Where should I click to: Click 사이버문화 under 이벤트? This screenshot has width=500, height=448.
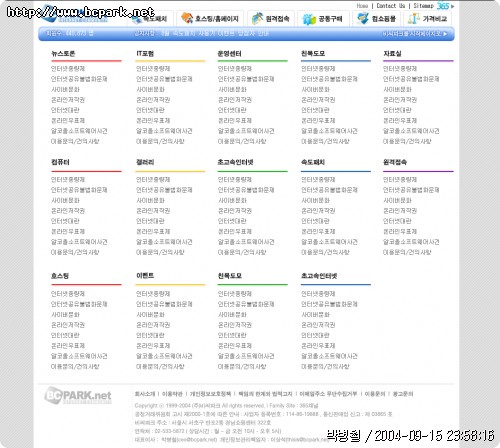pos(150,315)
